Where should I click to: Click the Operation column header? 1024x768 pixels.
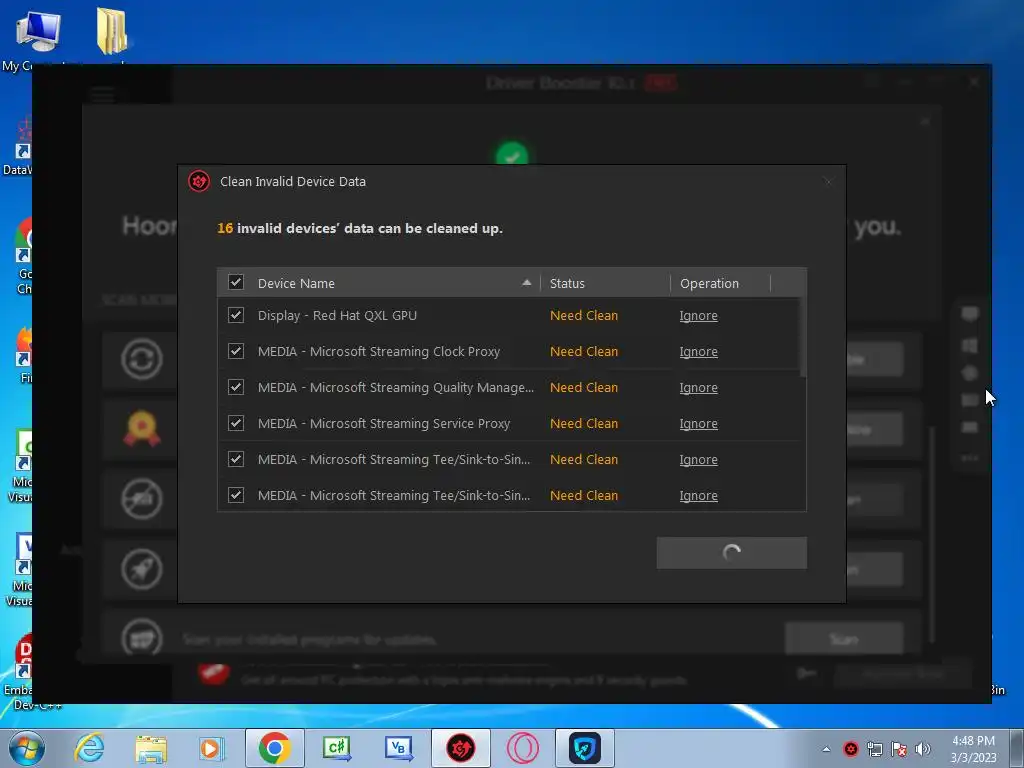pyautogui.click(x=720, y=283)
